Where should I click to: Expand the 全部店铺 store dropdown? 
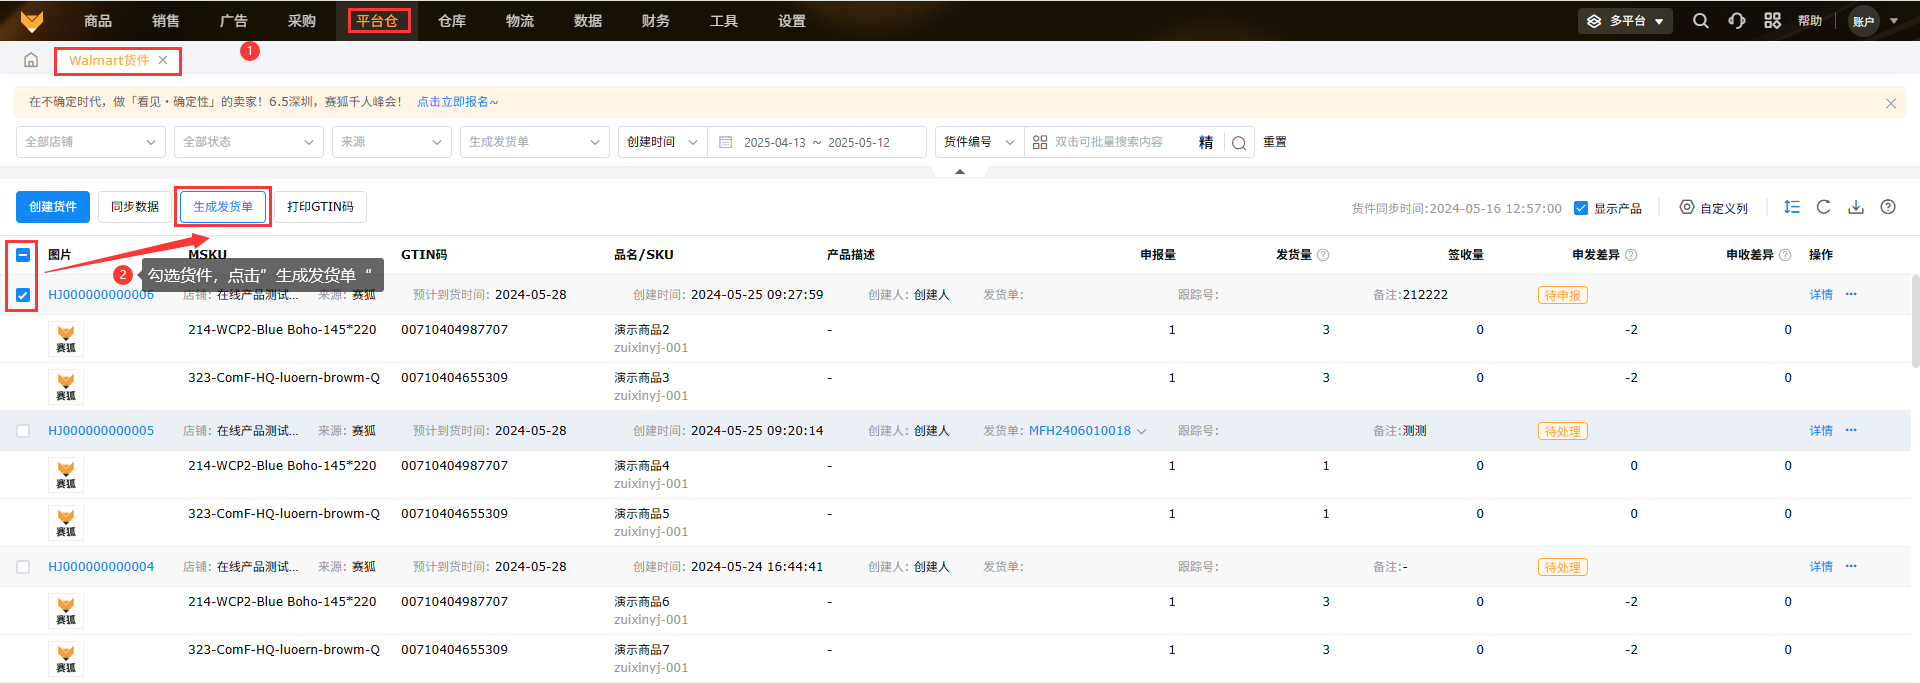pyautogui.click(x=90, y=142)
